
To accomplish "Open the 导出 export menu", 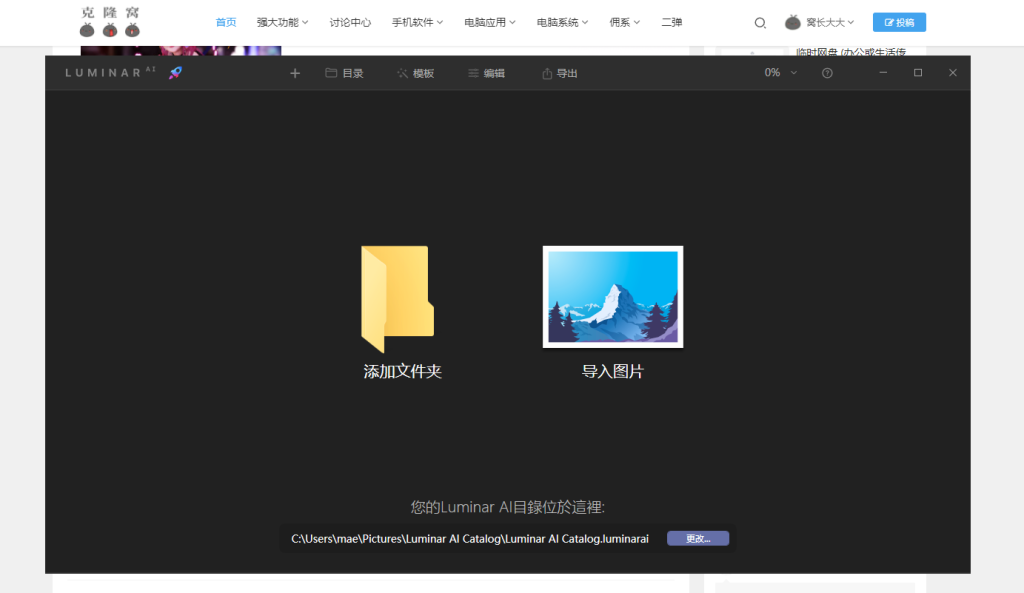I will 560,73.
